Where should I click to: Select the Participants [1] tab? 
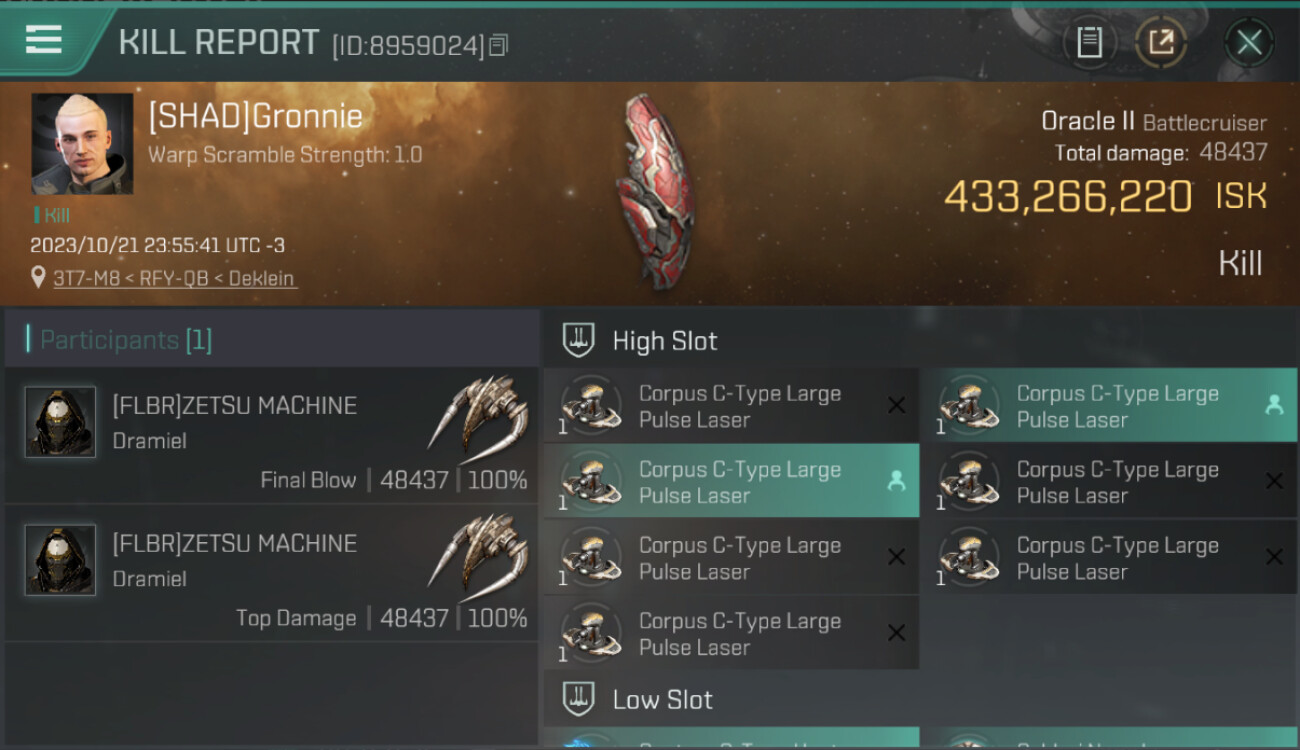pos(126,340)
